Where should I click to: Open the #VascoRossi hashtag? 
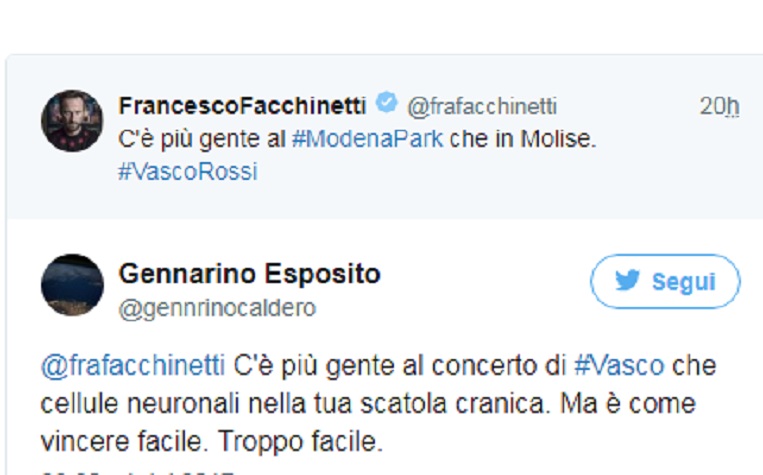(x=187, y=171)
